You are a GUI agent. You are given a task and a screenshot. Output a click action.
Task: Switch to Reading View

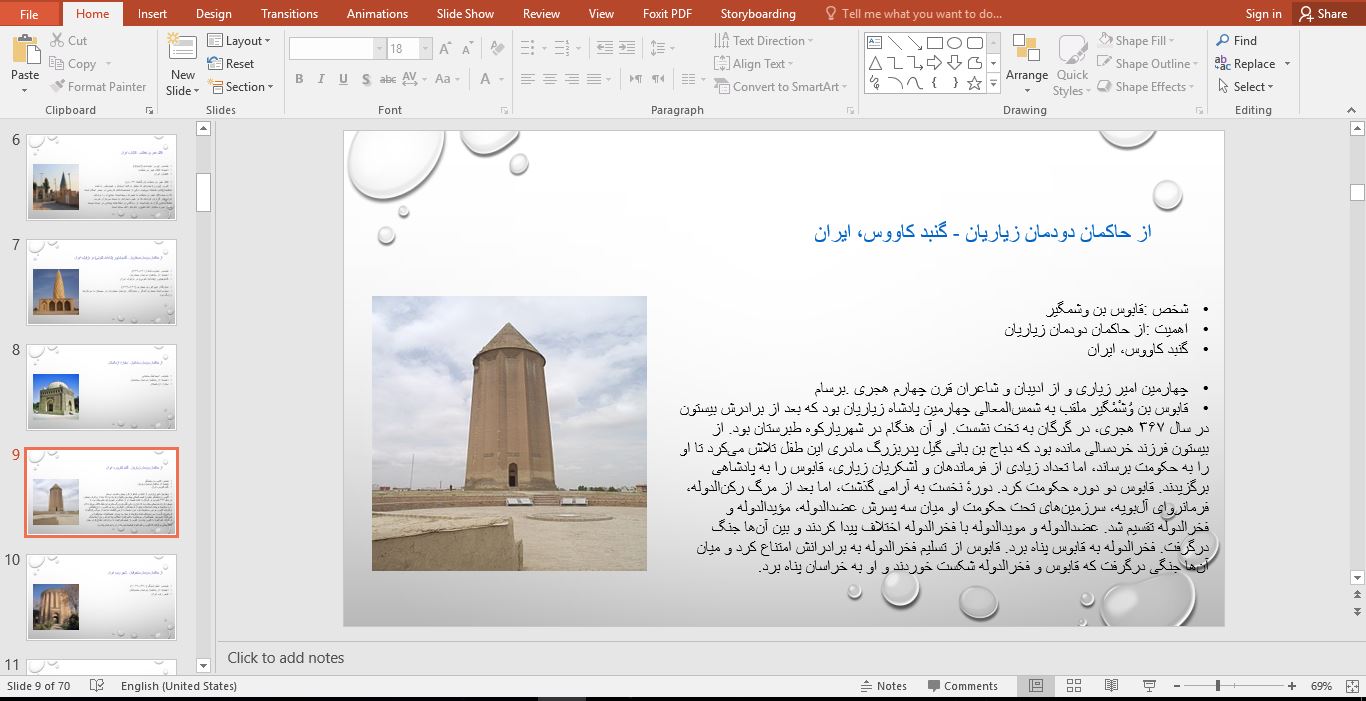tap(1112, 686)
